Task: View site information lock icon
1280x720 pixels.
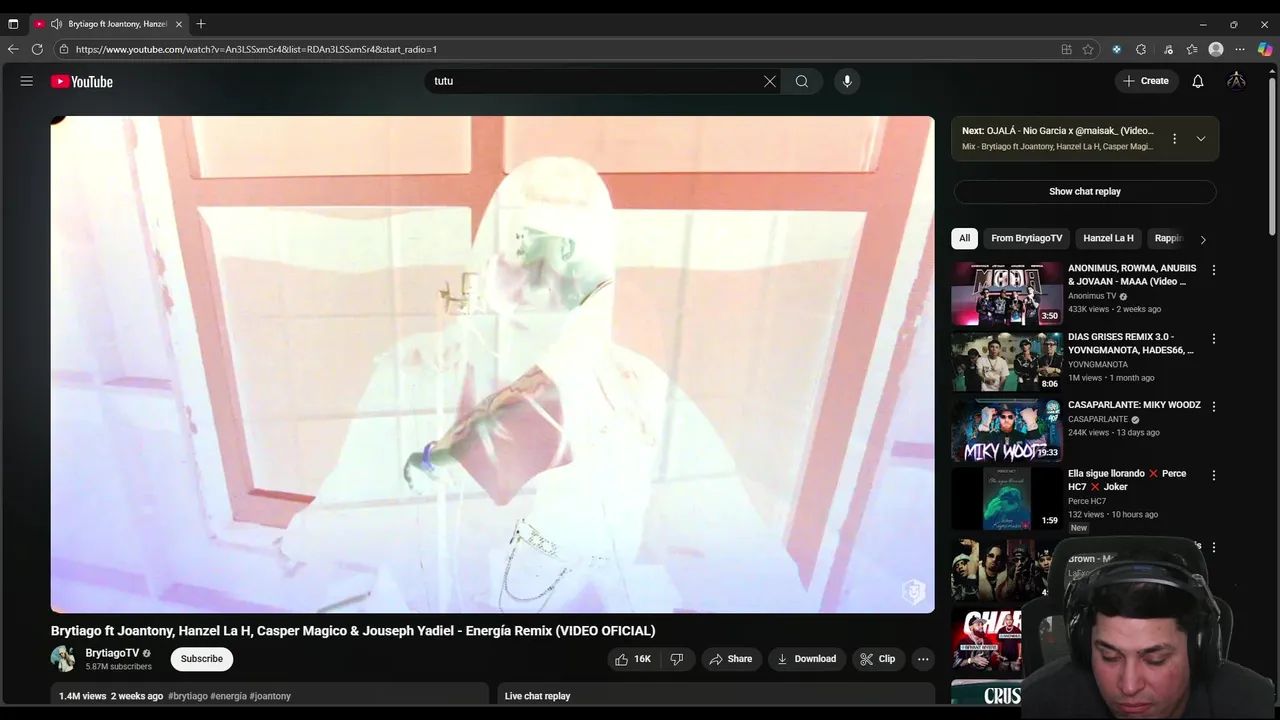Action: (64, 49)
